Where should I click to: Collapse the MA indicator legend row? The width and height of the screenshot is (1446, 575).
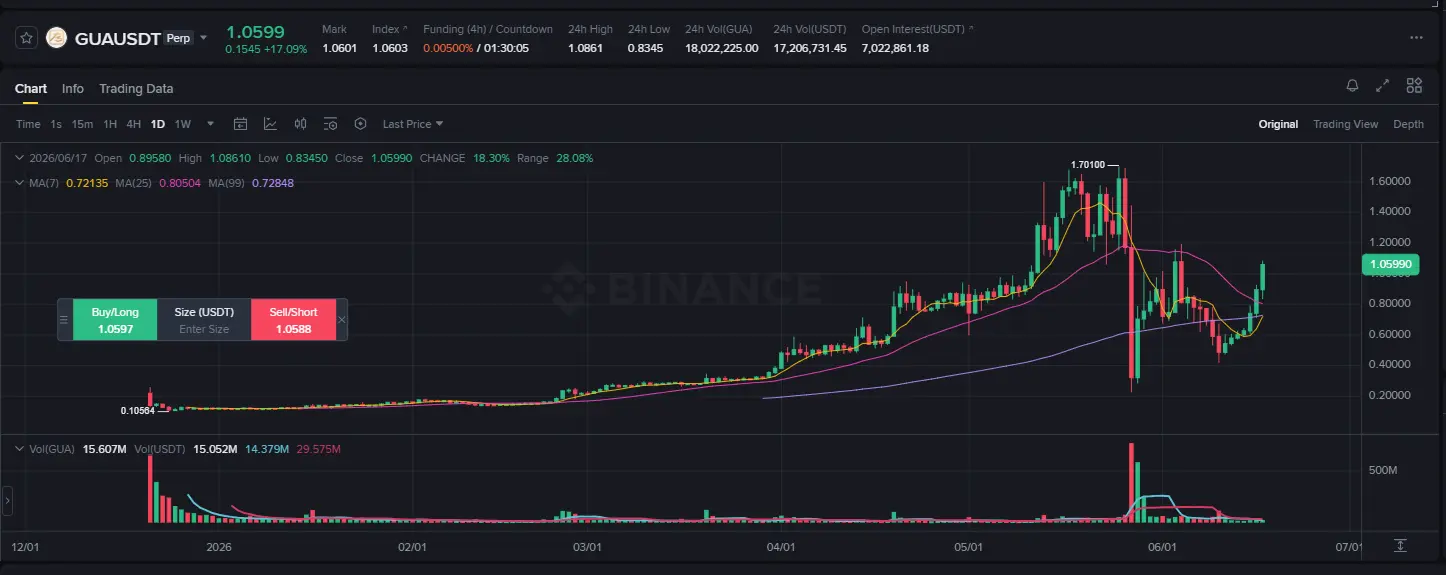(20, 183)
